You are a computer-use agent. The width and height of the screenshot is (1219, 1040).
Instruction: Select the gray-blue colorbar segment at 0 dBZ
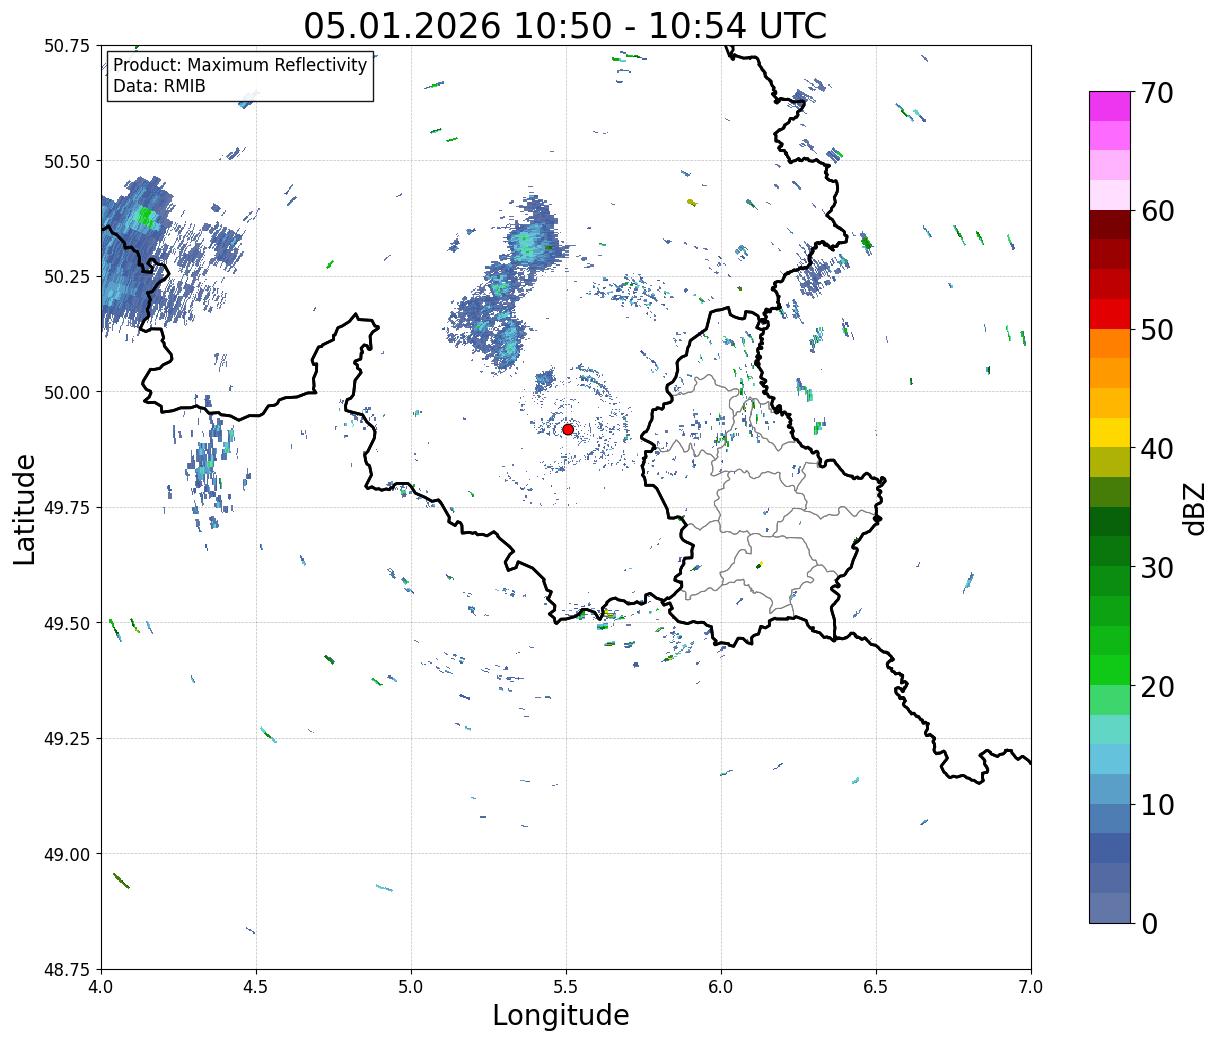click(x=1110, y=907)
